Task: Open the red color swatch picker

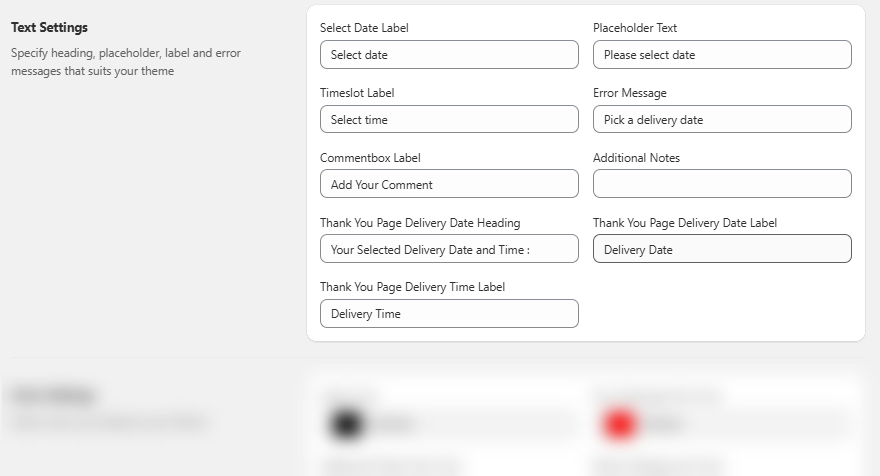Action: (x=619, y=425)
